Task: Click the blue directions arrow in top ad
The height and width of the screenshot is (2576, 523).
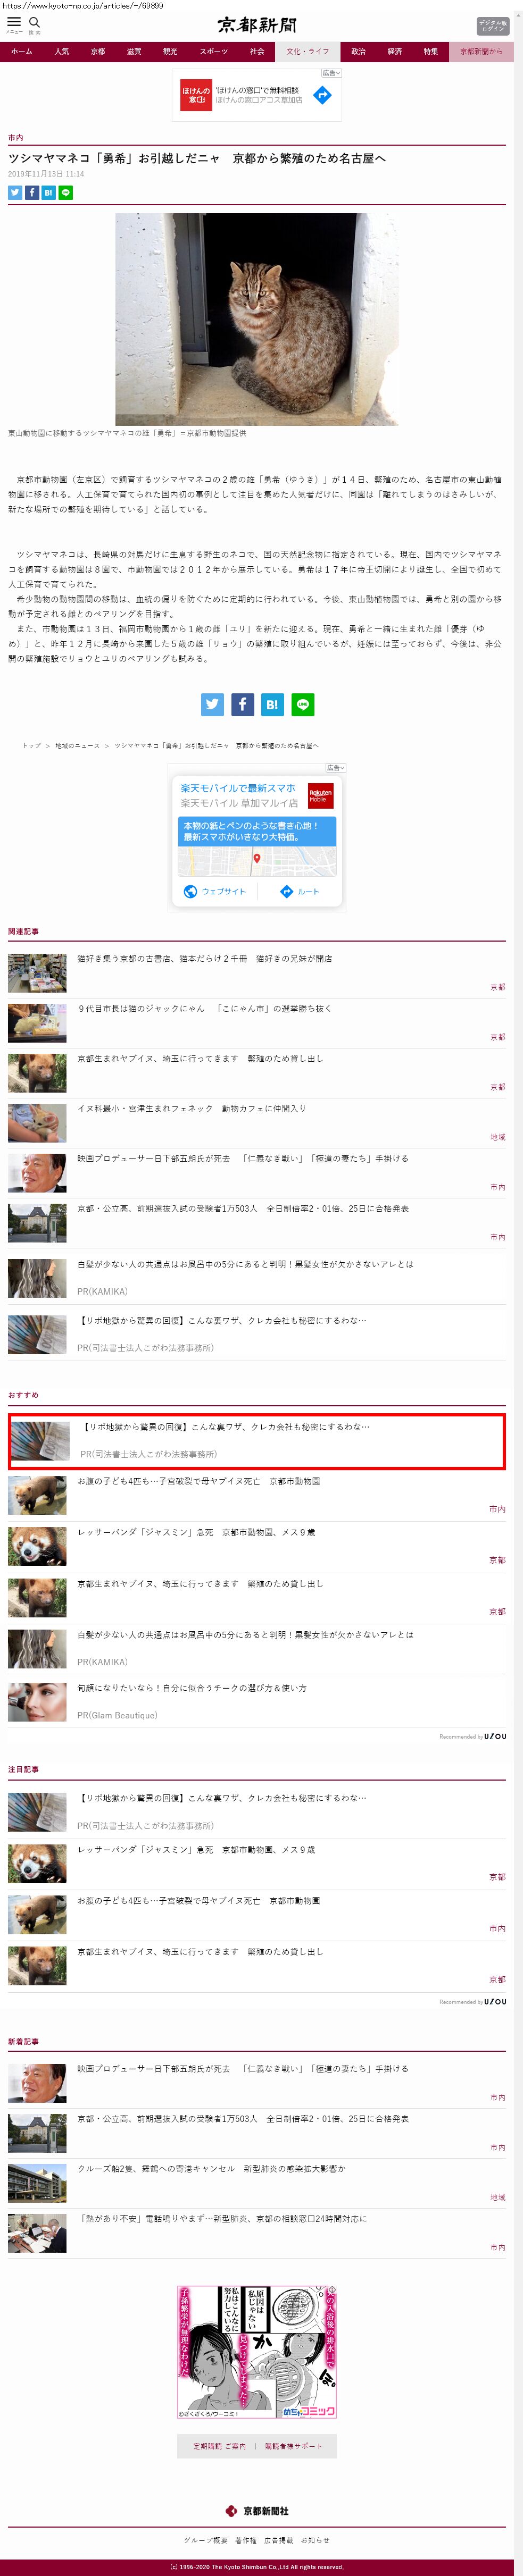Action: tap(322, 95)
